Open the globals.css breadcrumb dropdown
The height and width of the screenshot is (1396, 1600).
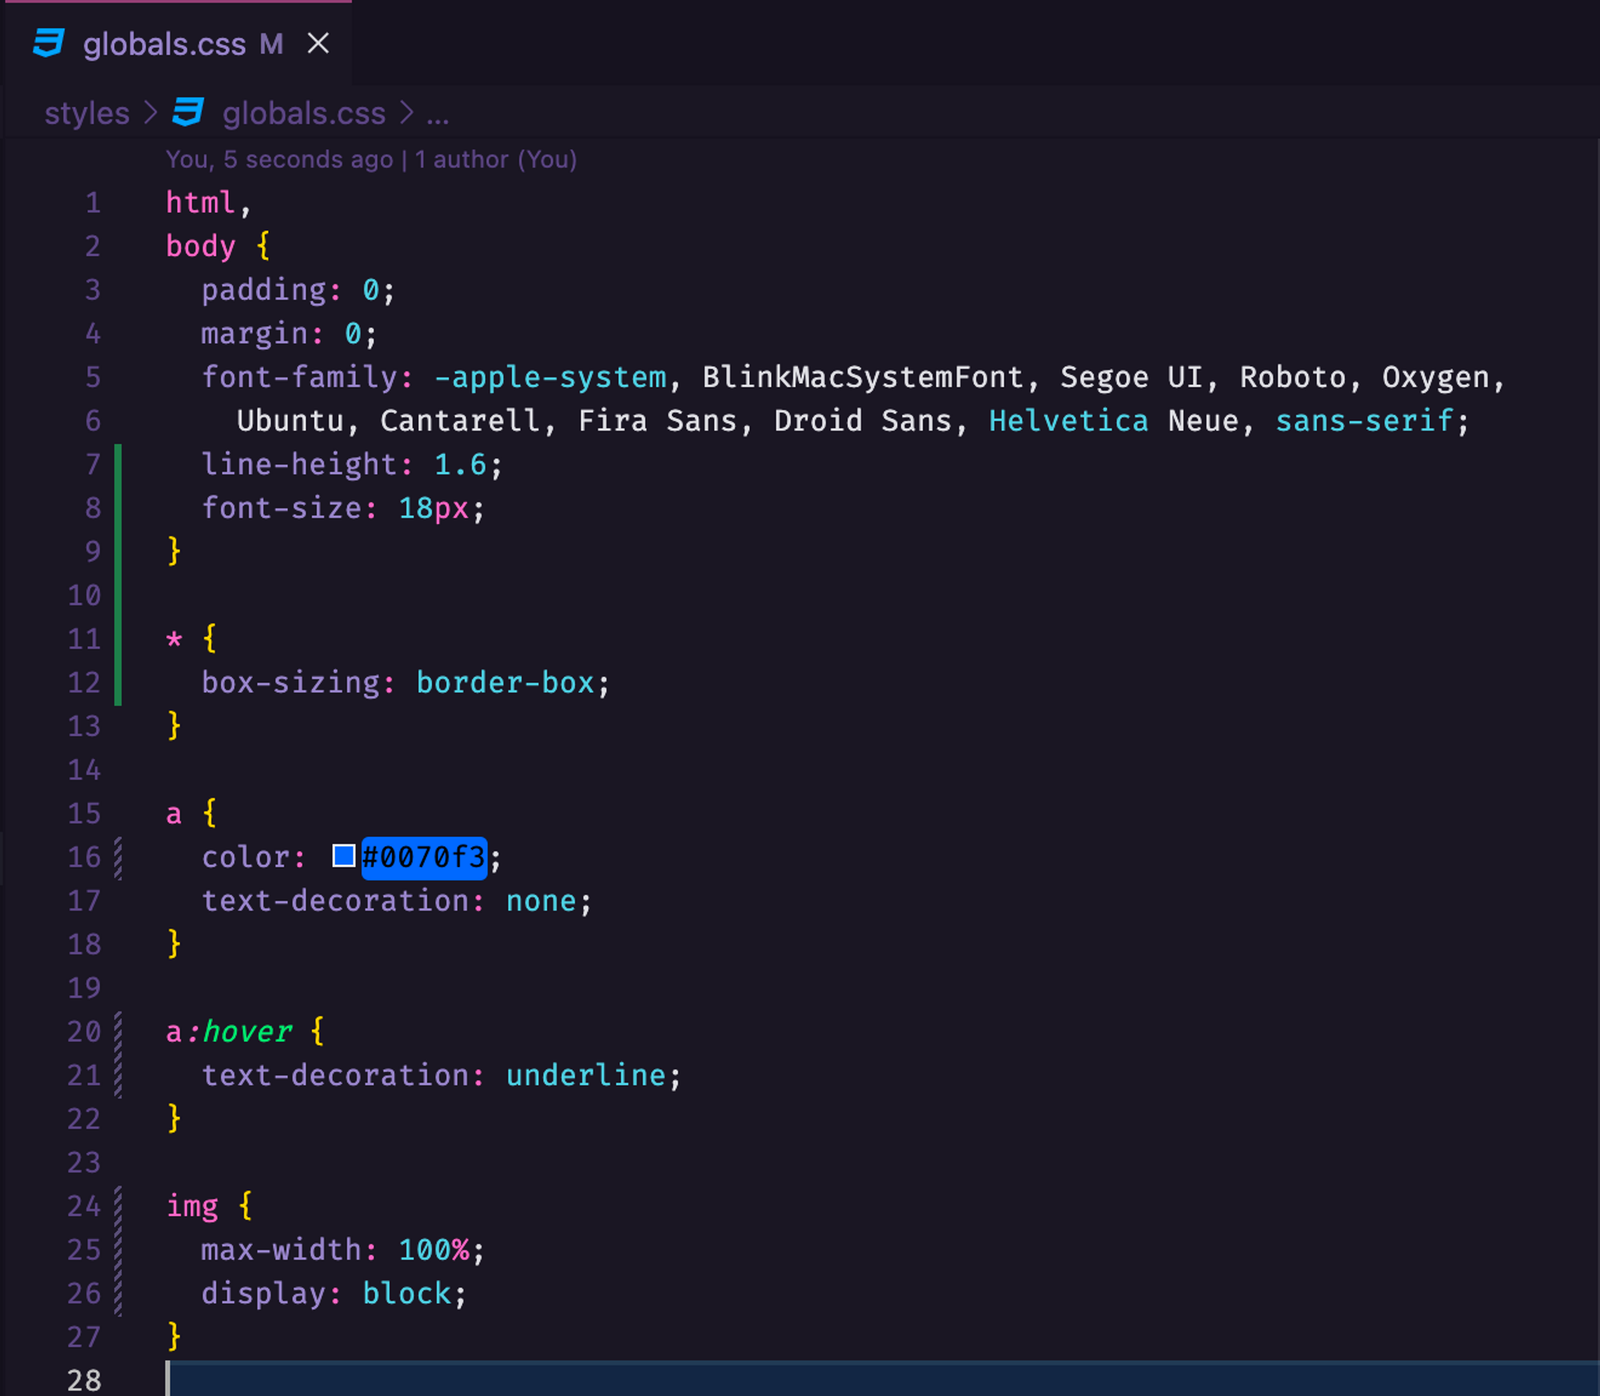click(303, 112)
